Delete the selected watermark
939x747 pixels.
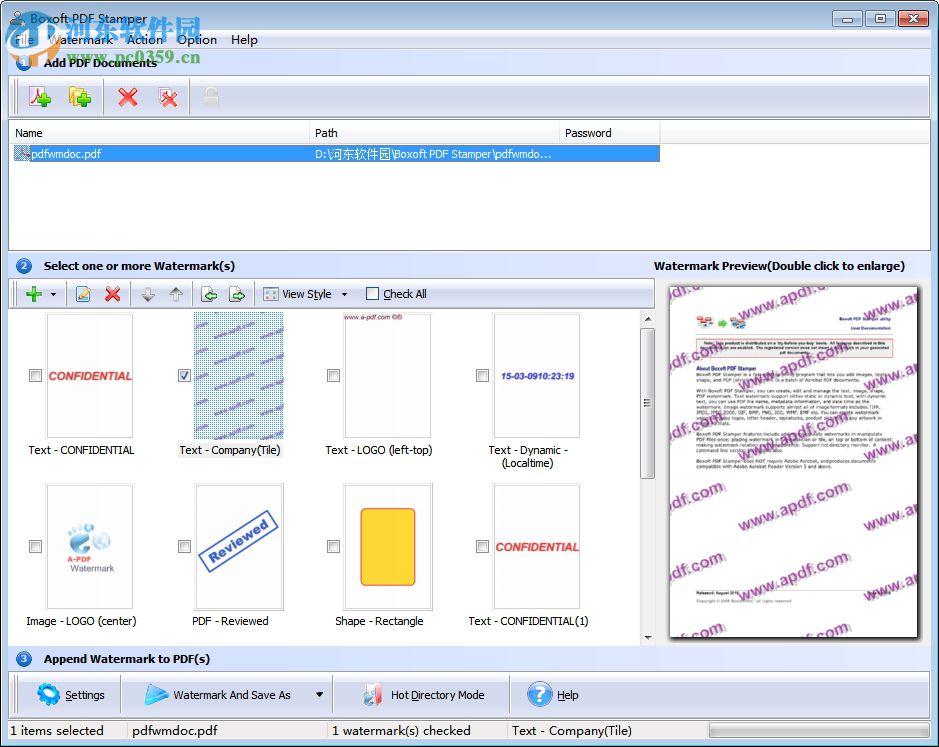click(x=113, y=294)
